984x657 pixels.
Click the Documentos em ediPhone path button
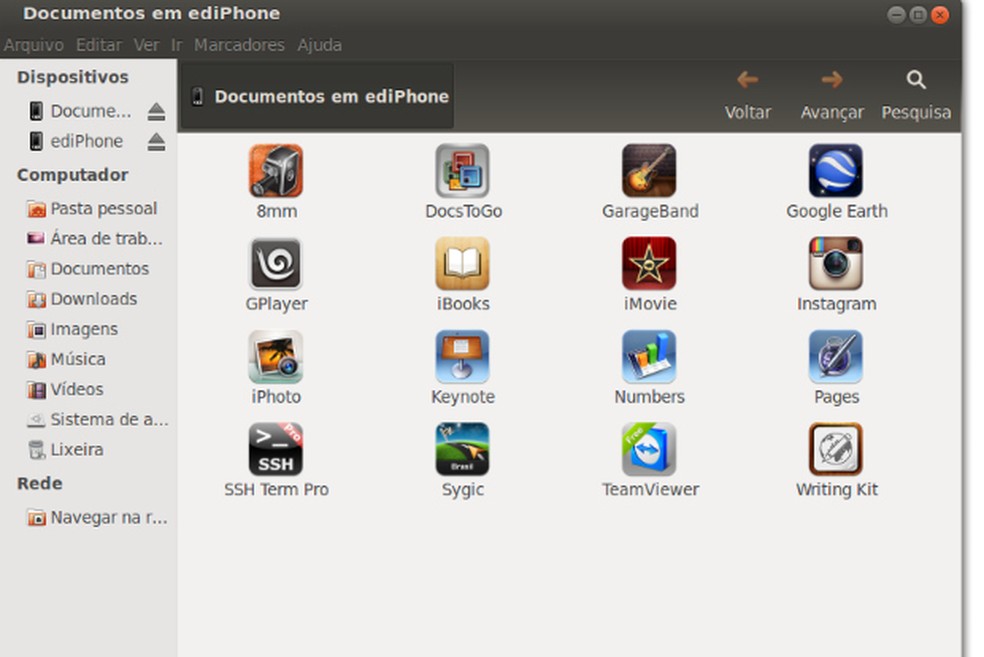pos(318,97)
